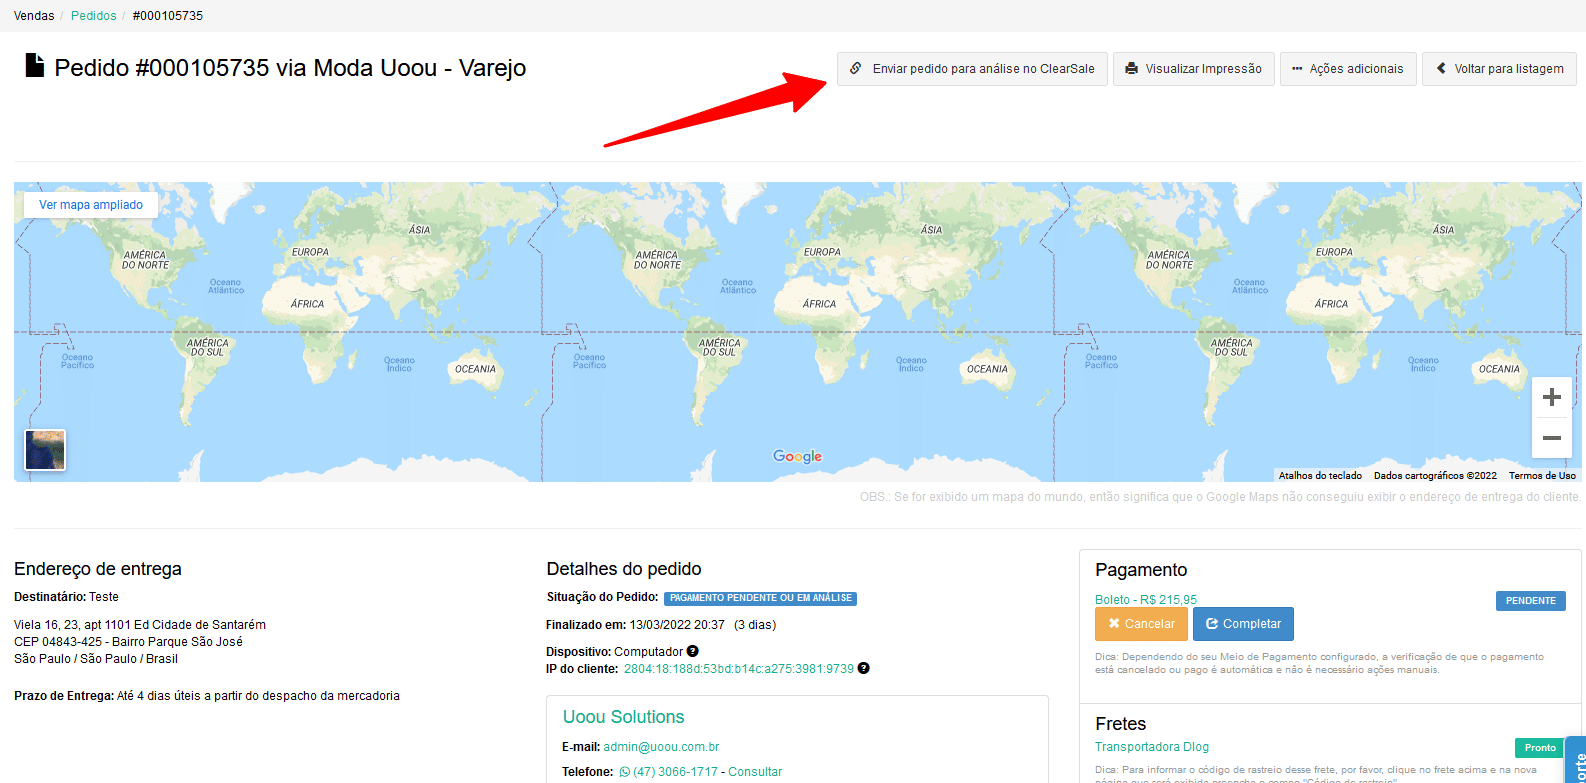
Task: Click the document icon beside order title
Action: point(35,66)
